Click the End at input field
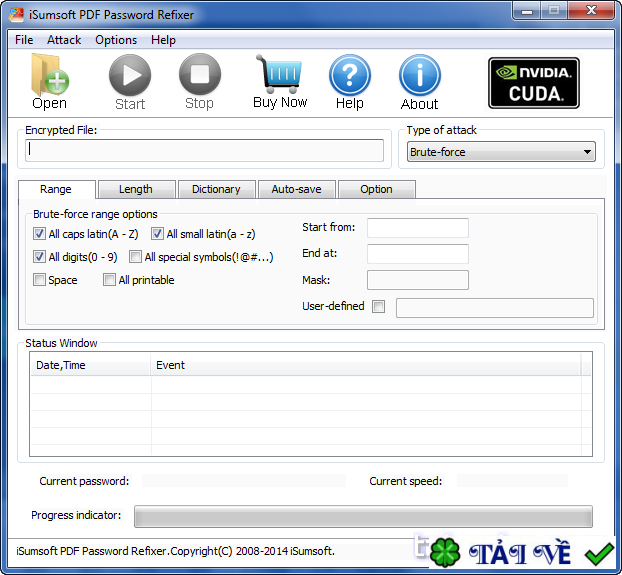The image size is (622, 575). point(418,254)
